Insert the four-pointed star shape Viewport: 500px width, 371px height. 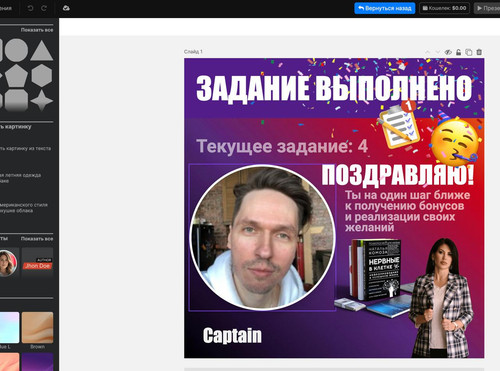[x=42, y=100]
